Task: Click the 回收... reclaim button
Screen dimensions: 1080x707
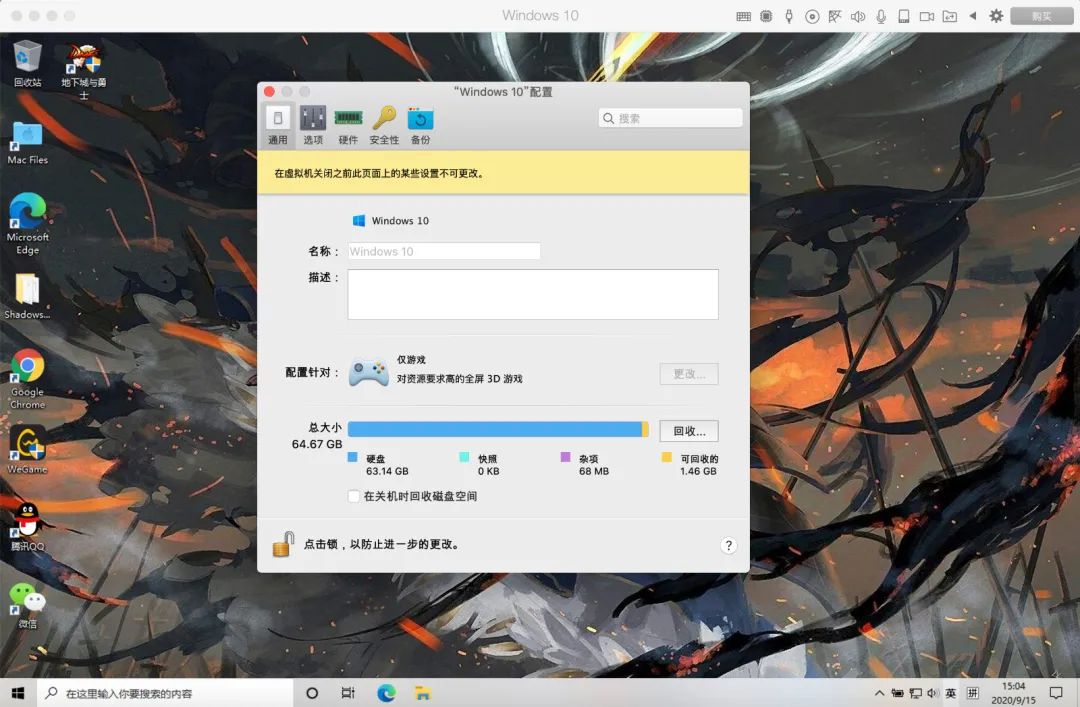Action: coord(689,431)
